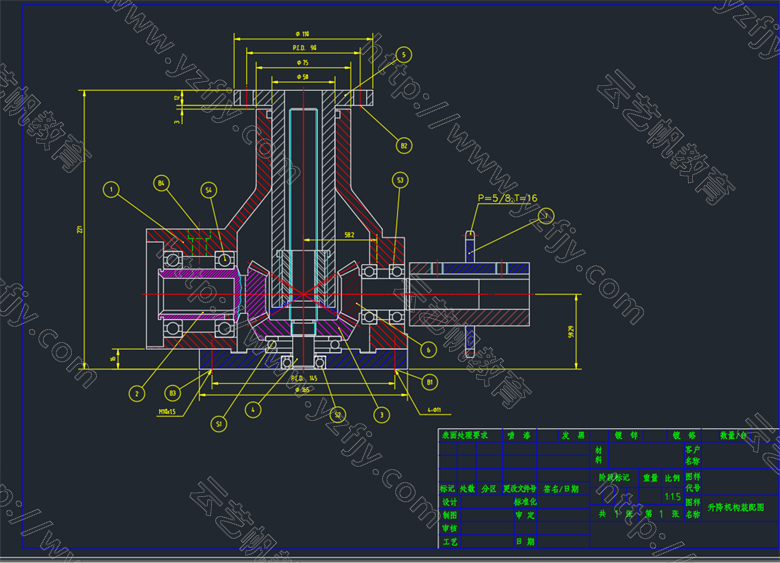Click the B2 part balloon

[403, 146]
